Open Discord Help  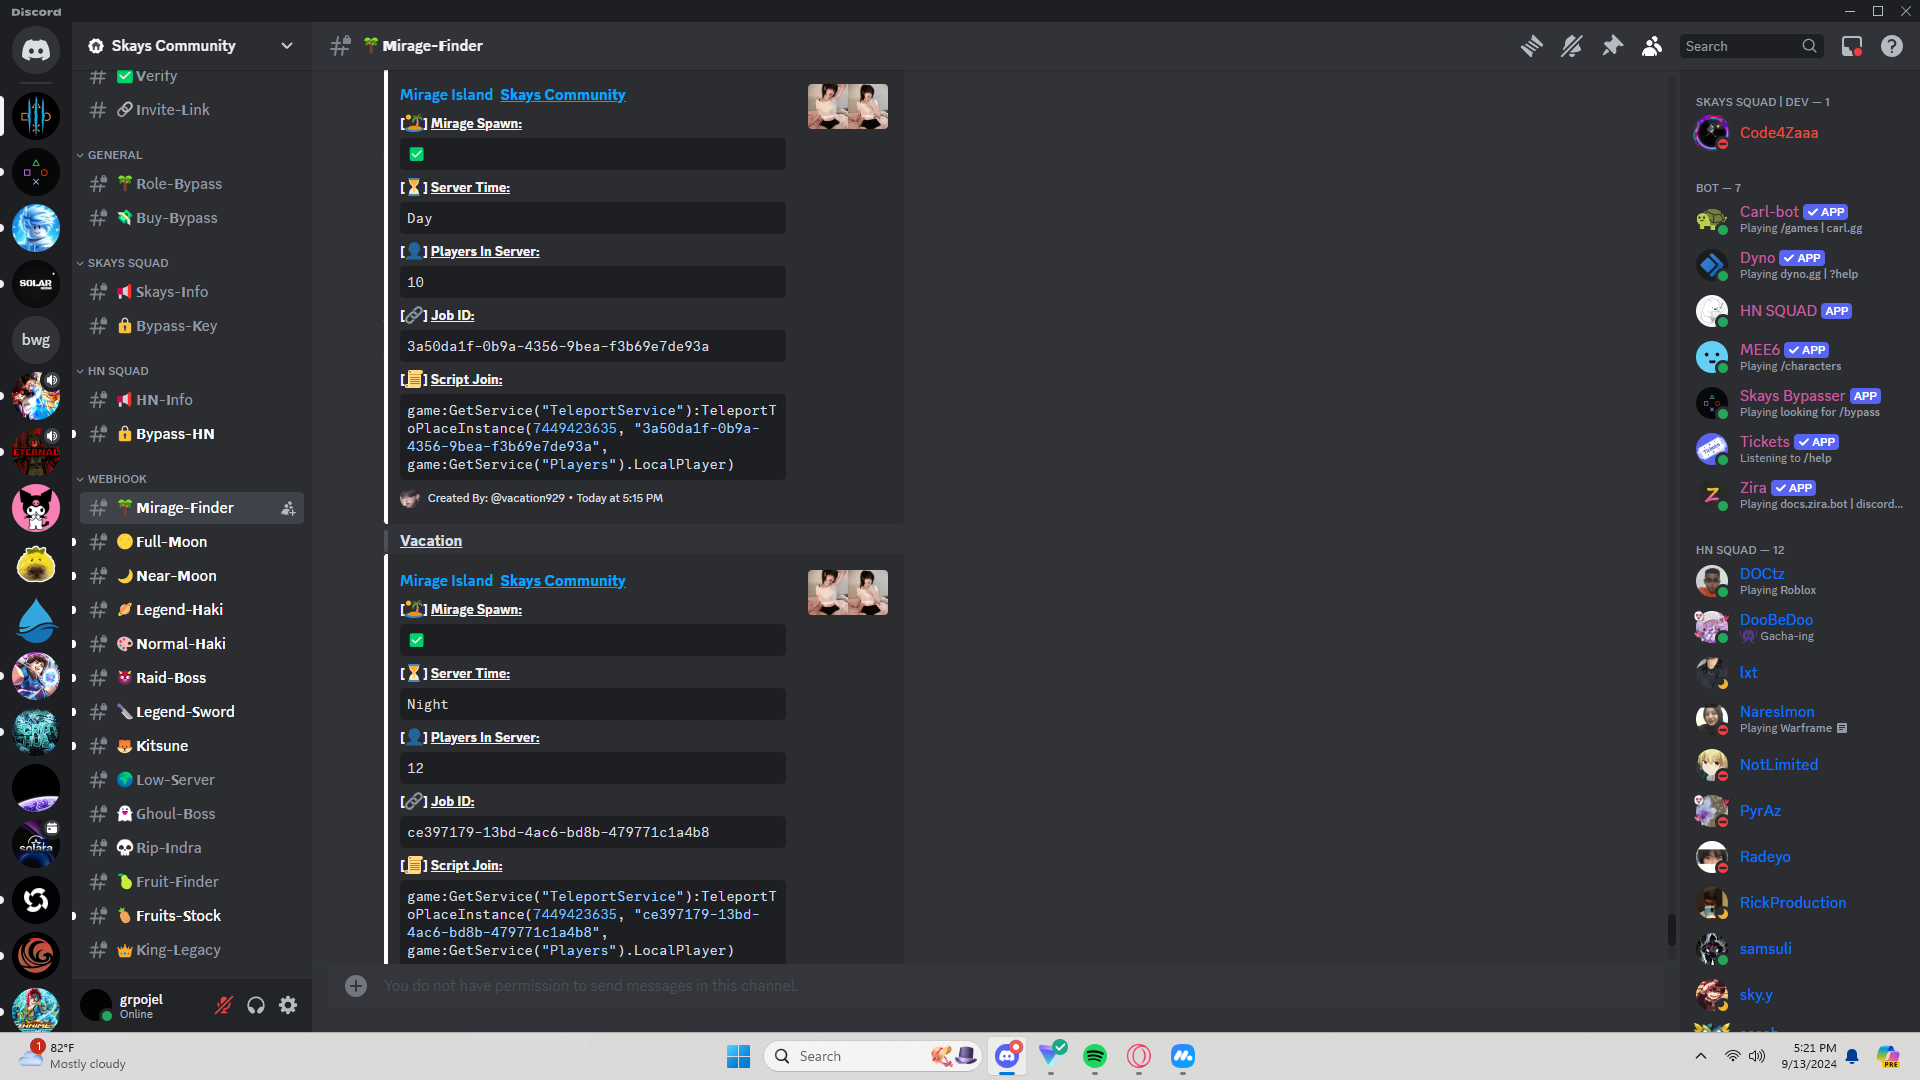tap(1892, 46)
